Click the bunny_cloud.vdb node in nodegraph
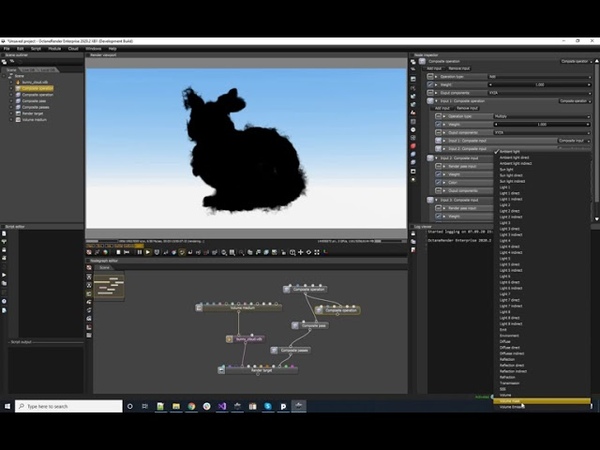The width and height of the screenshot is (600, 450). click(x=249, y=339)
